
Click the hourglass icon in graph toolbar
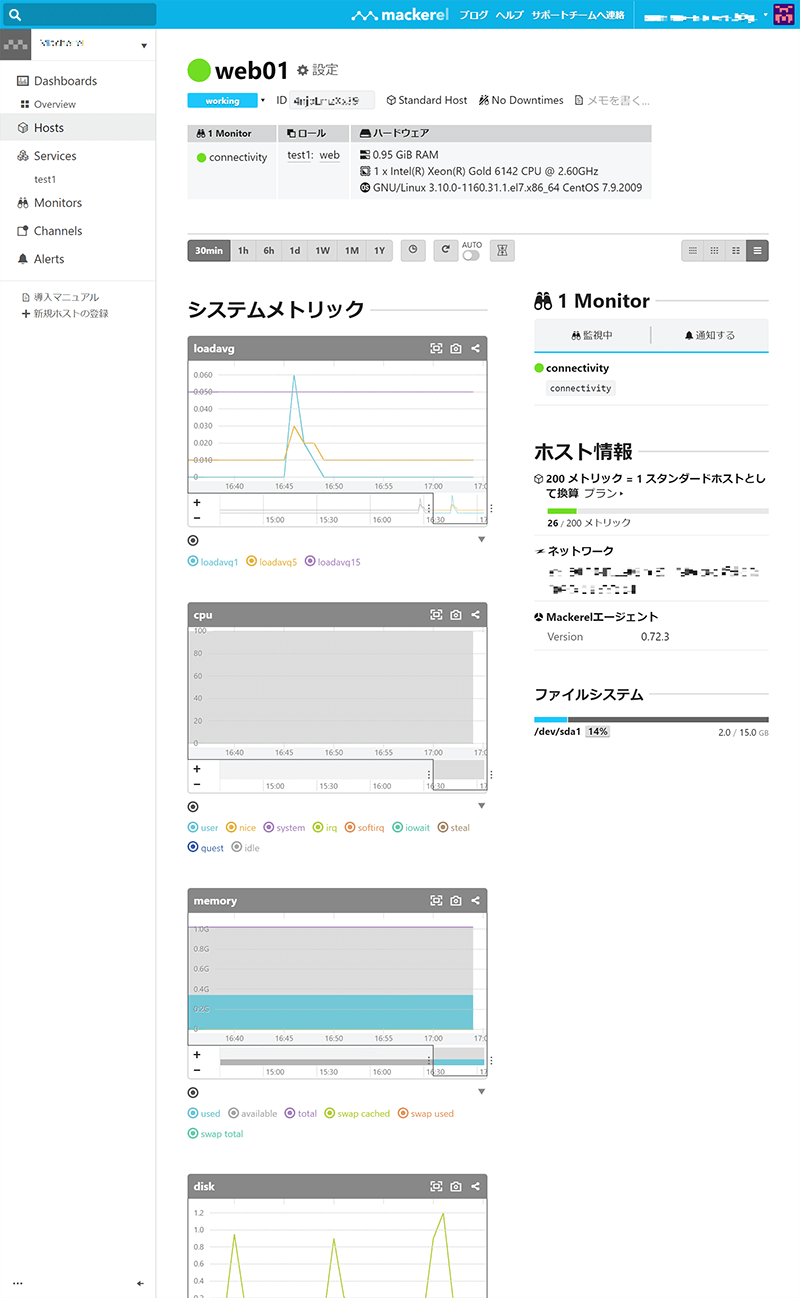coord(502,251)
